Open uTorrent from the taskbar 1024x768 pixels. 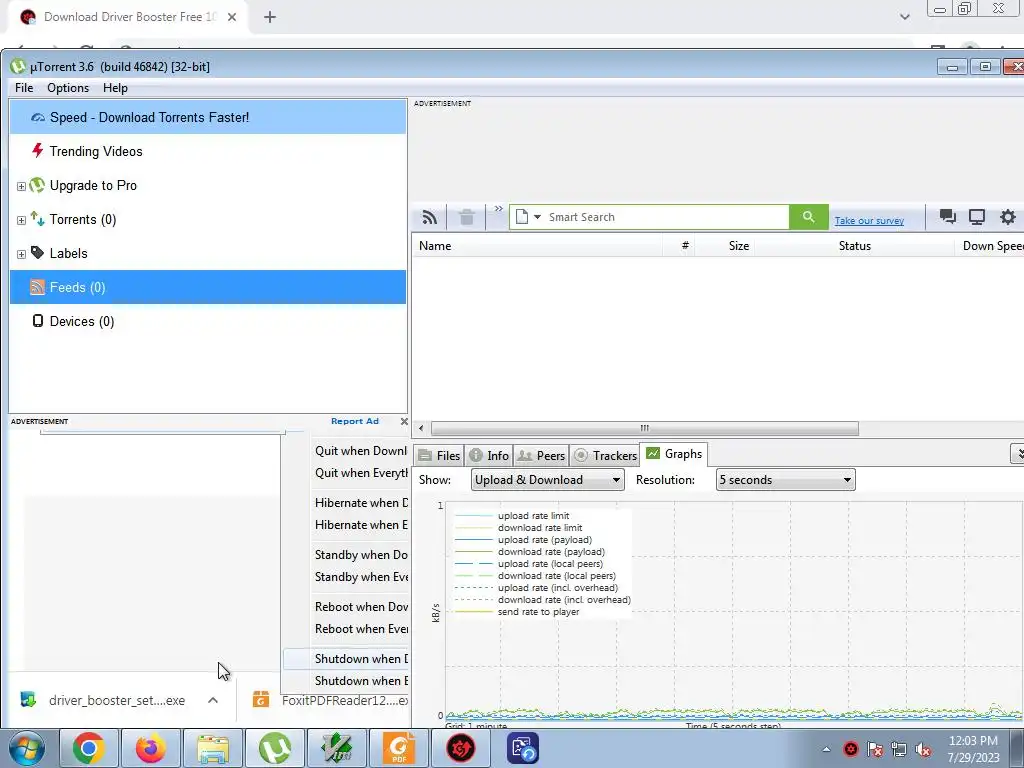(275, 748)
